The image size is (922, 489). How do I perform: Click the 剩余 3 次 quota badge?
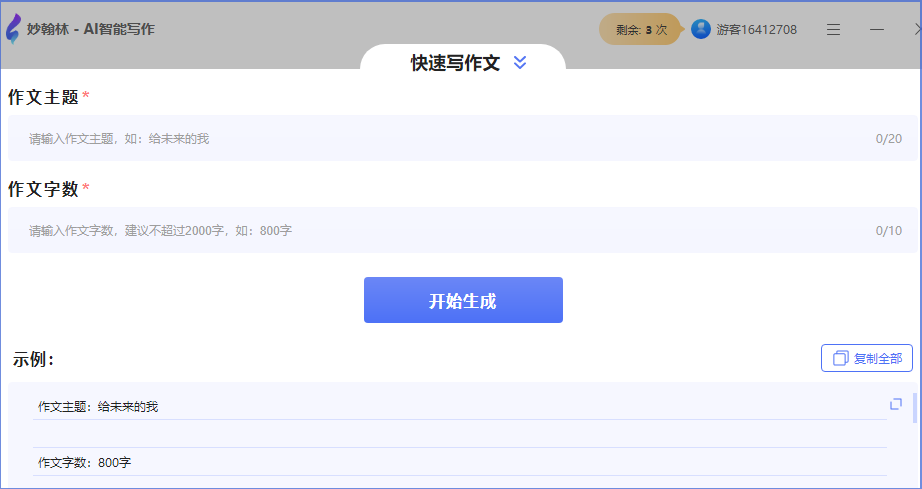tap(641, 29)
